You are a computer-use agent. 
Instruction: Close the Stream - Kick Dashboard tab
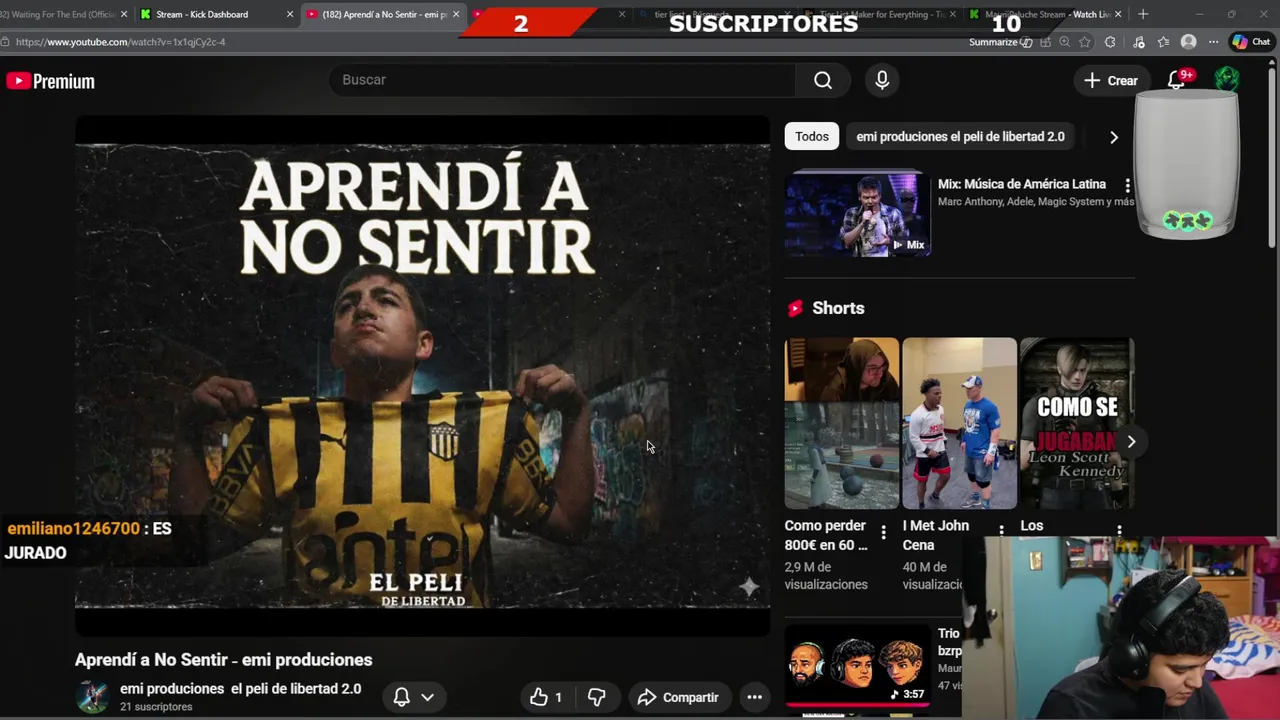(x=290, y=14)
